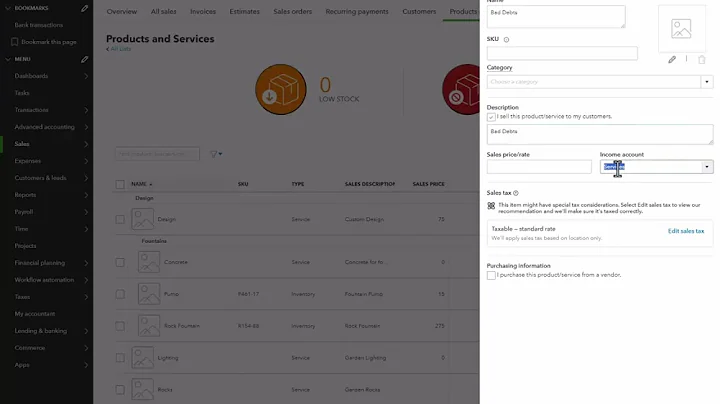Check the Pump row checkbox
Screen dimensions: 720x404
[120, 294]
